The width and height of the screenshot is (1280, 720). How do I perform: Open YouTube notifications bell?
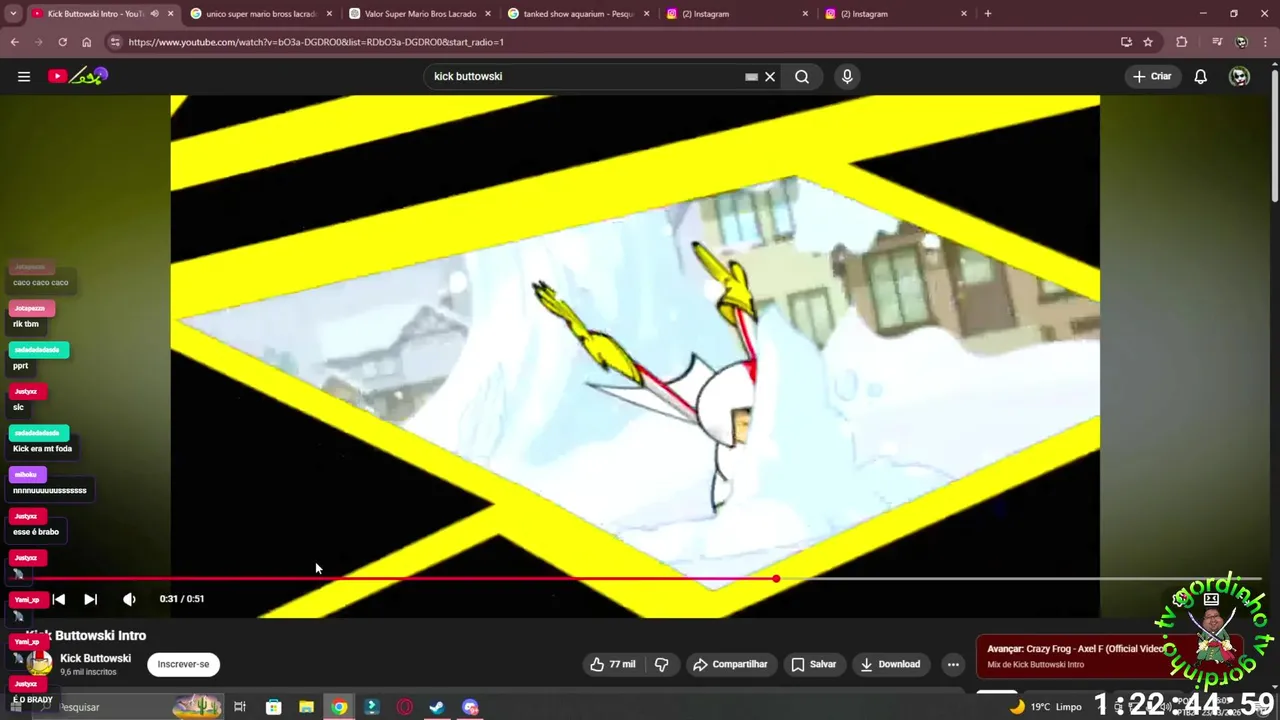click(1201, 76)
